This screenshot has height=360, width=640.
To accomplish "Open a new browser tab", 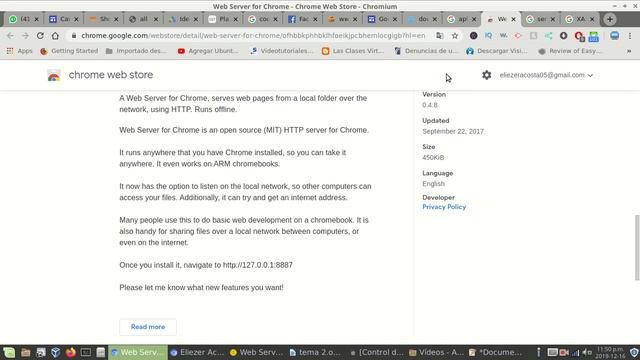I will (610, 19).
